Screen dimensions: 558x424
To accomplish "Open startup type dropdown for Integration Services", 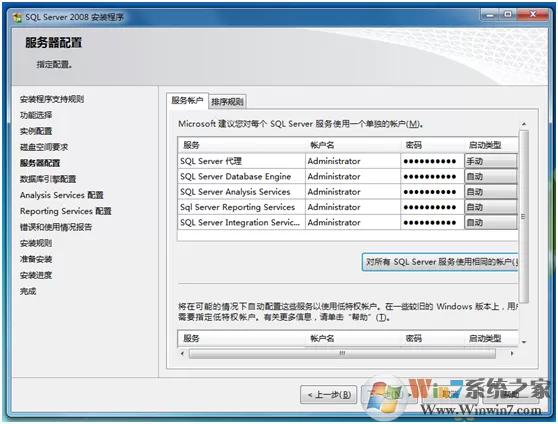I will pyautogui.click(x=490, y=223).
